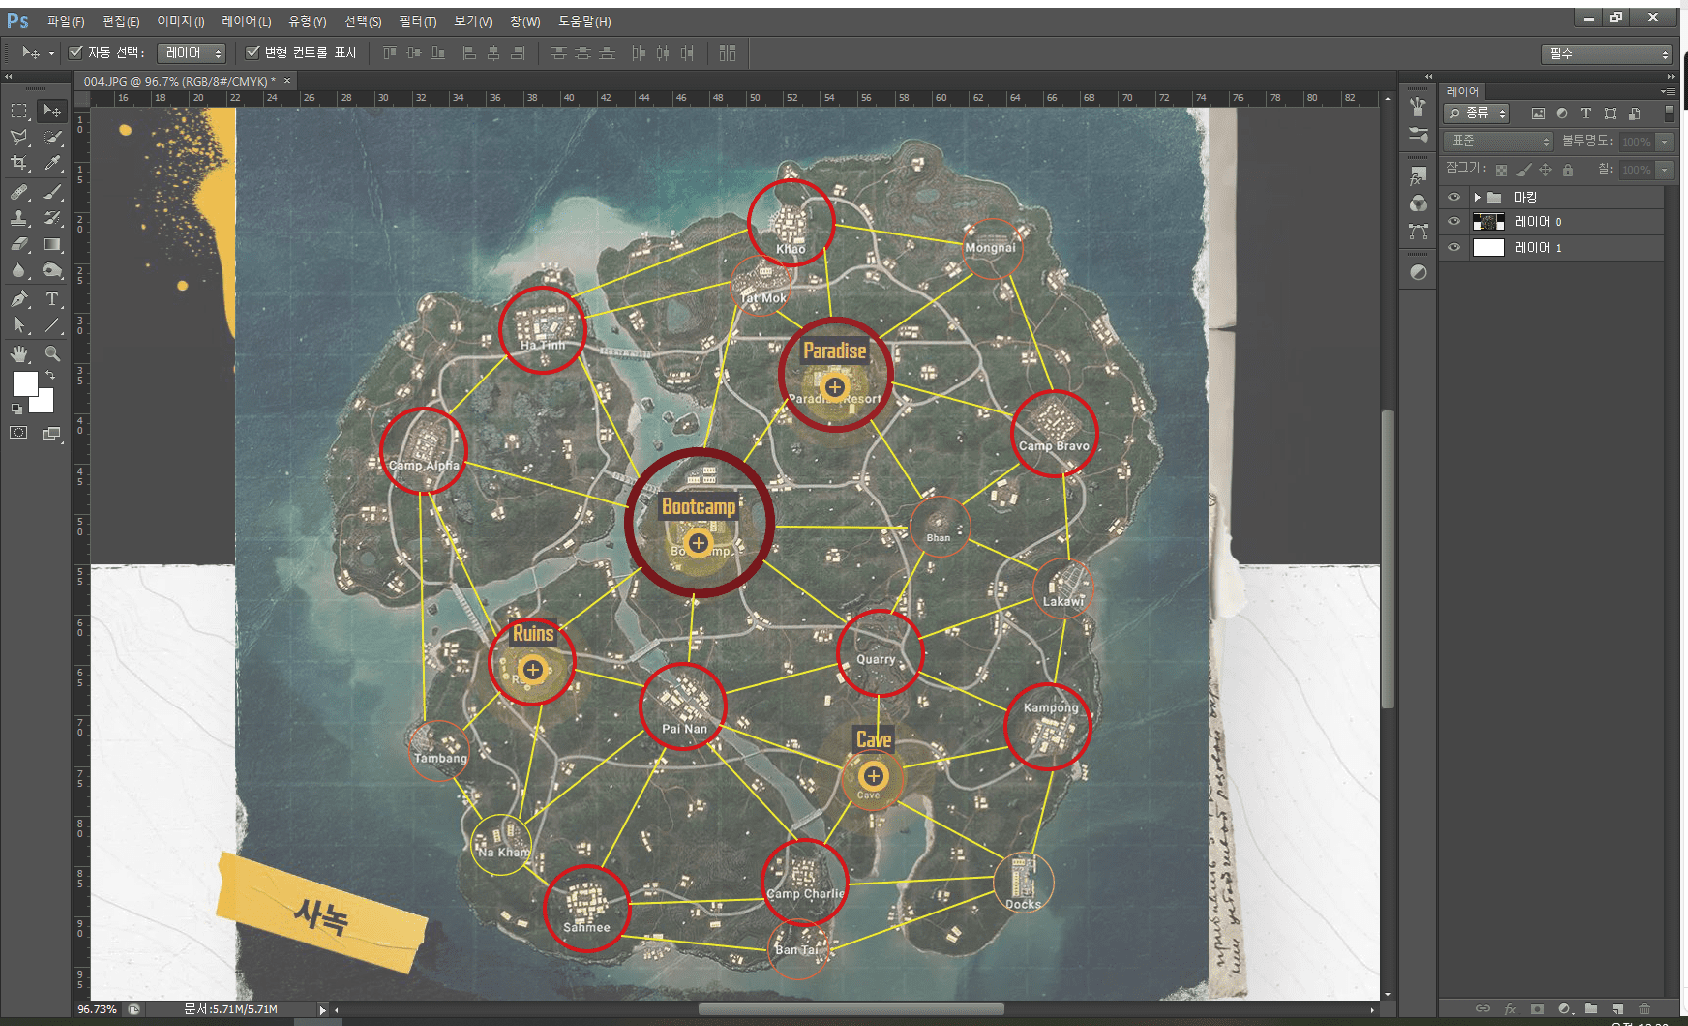
Task: Activate the Horizontal Type tool
Action: coord(52,299)
